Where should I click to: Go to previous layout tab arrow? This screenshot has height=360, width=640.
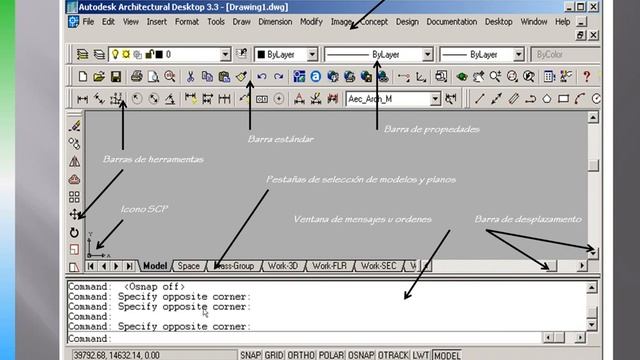tap(104, 266)
